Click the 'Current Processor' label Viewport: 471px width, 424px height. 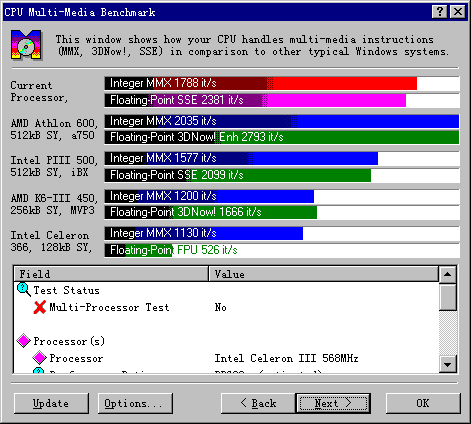pyautogui.click(x=39, y=91)
